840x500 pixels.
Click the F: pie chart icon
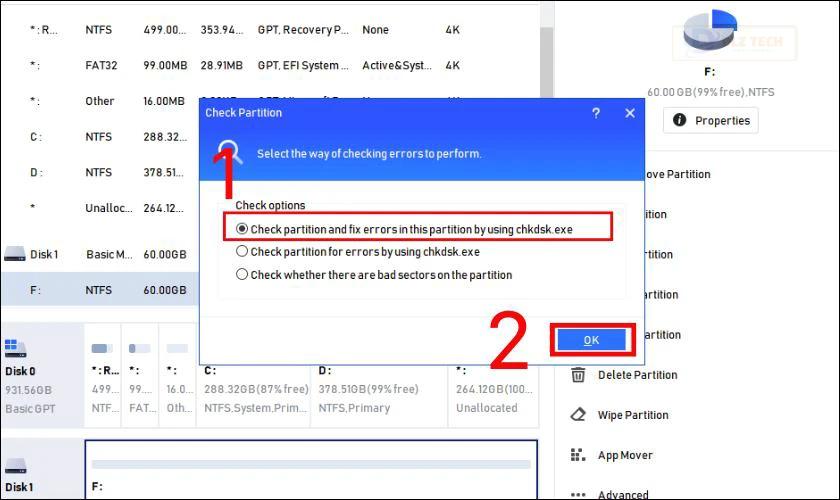[710, 30]
